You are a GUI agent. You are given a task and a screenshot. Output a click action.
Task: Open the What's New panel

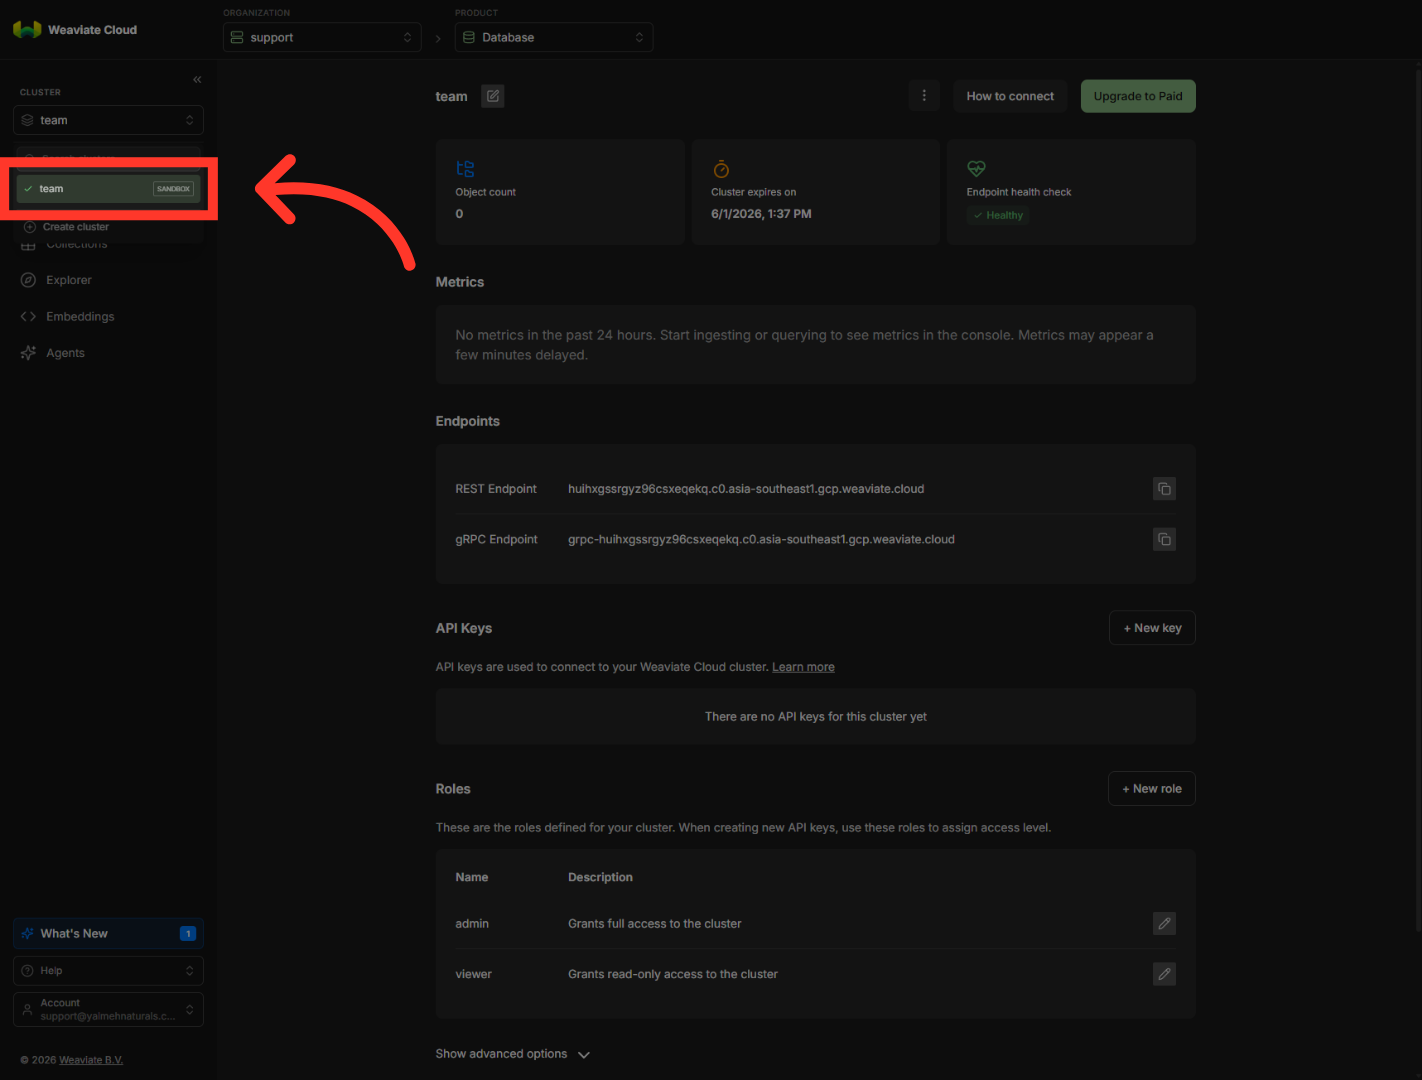[108, 934]
